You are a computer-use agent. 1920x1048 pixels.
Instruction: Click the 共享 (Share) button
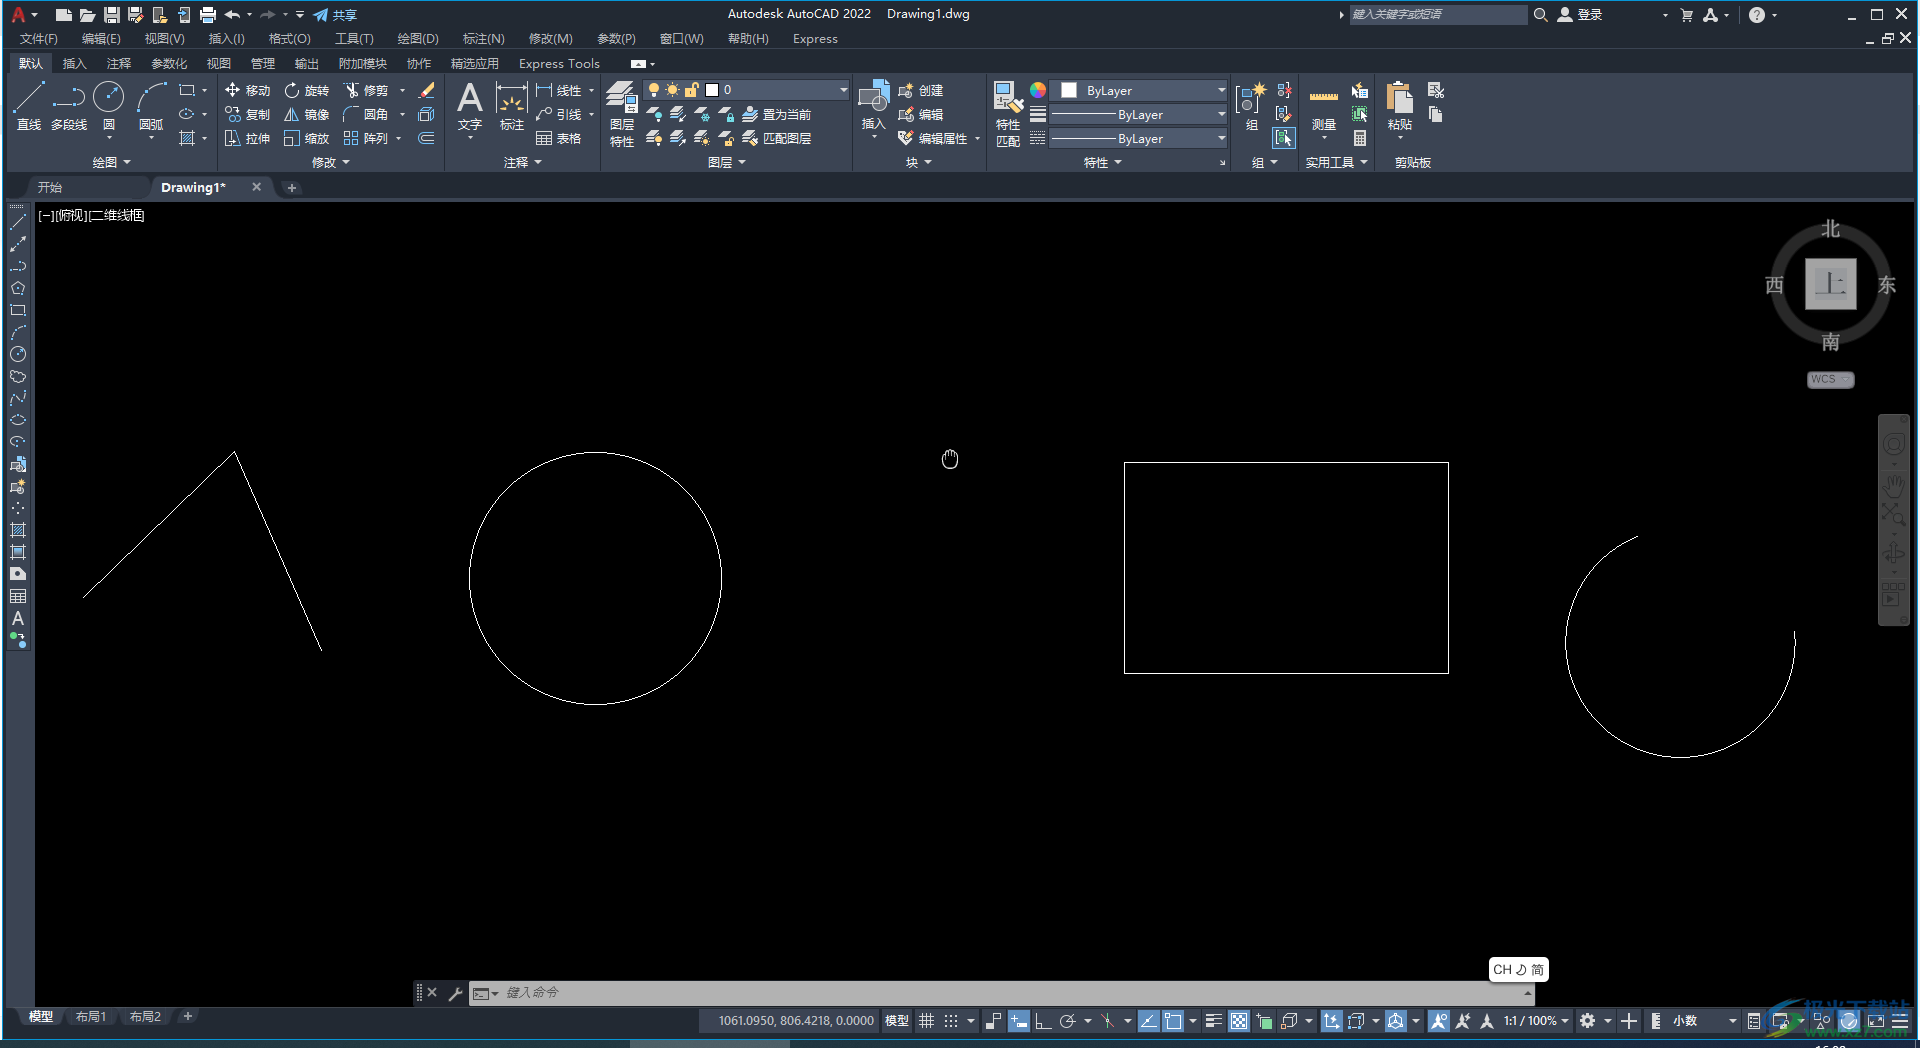click(x=335, y=15)
